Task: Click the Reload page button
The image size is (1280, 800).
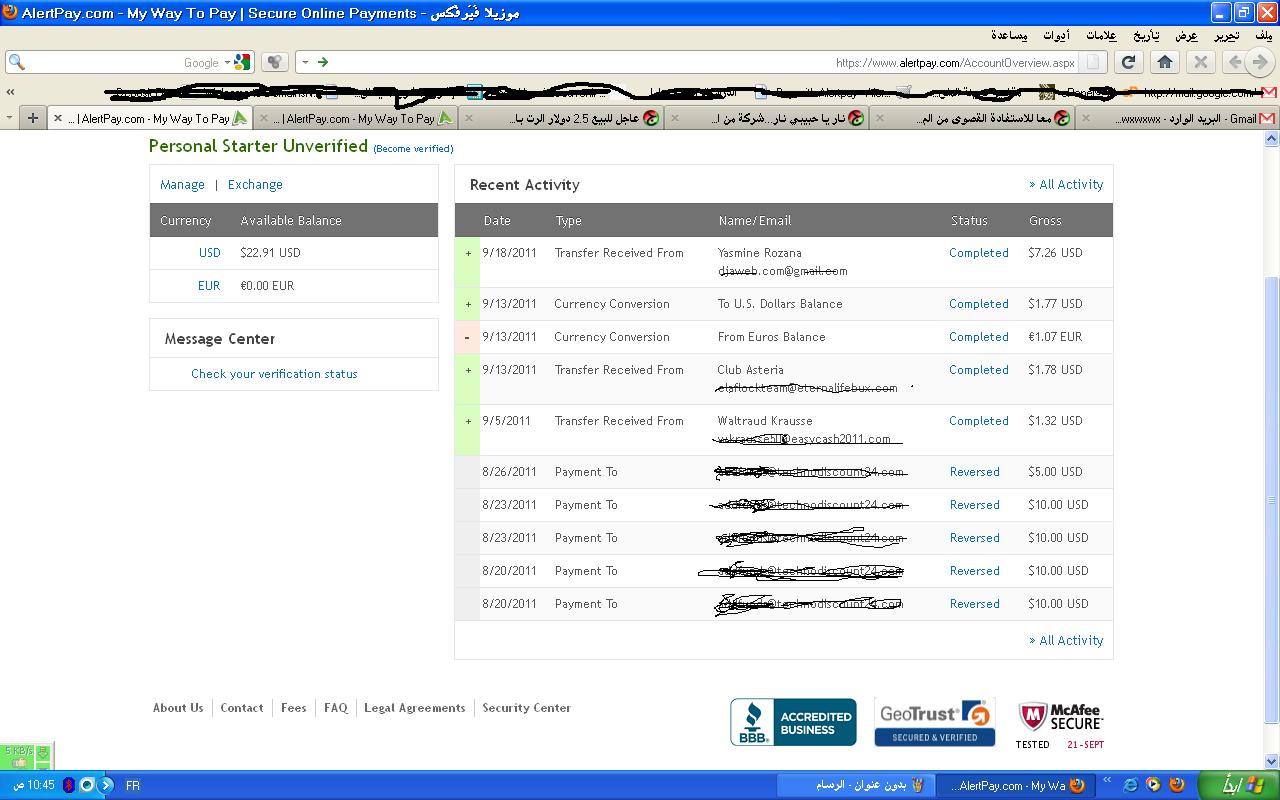Action: point(1129,62)
